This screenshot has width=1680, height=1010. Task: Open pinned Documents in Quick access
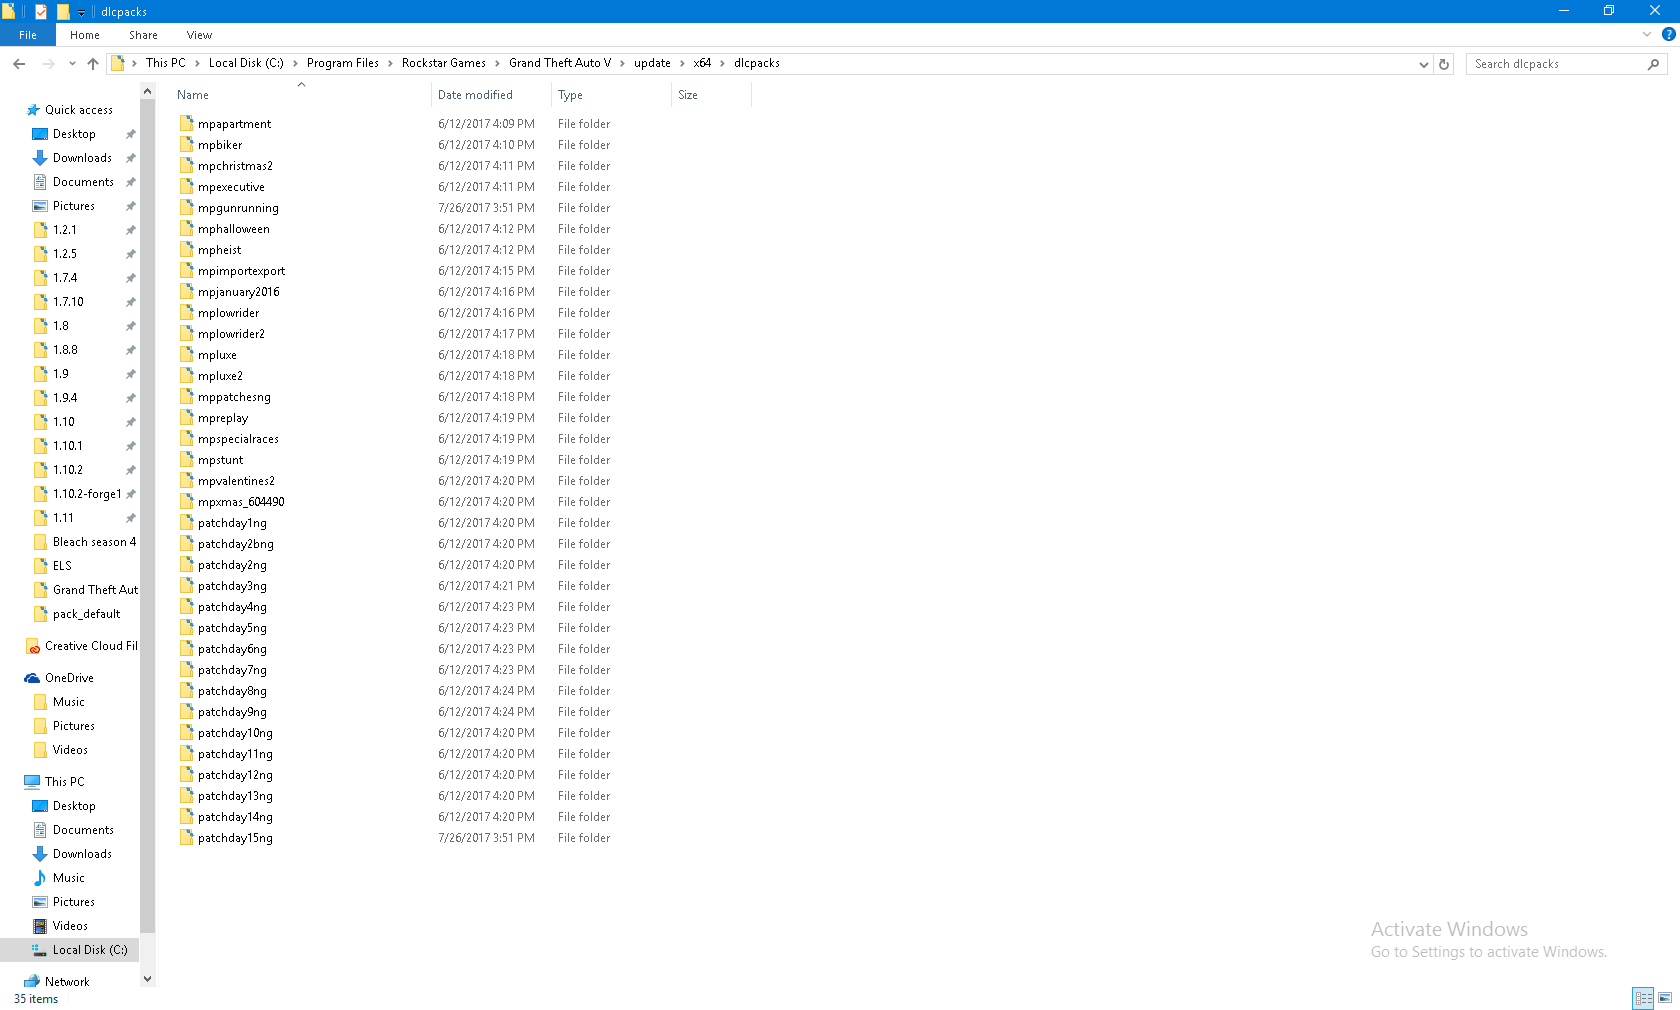(83, 182)
